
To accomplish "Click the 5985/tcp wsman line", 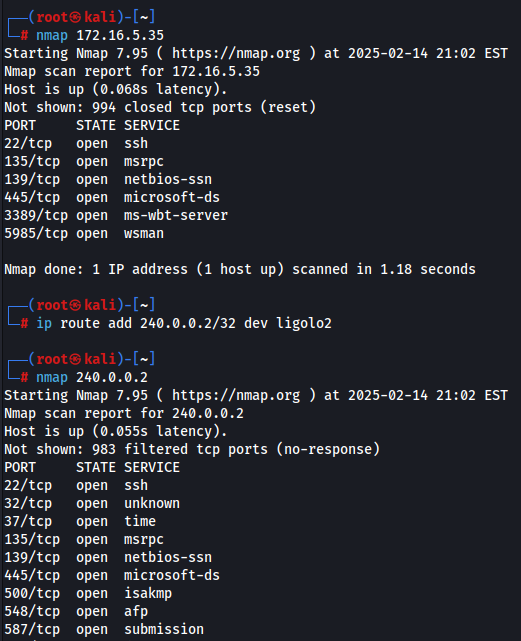I will click(84, 233).
